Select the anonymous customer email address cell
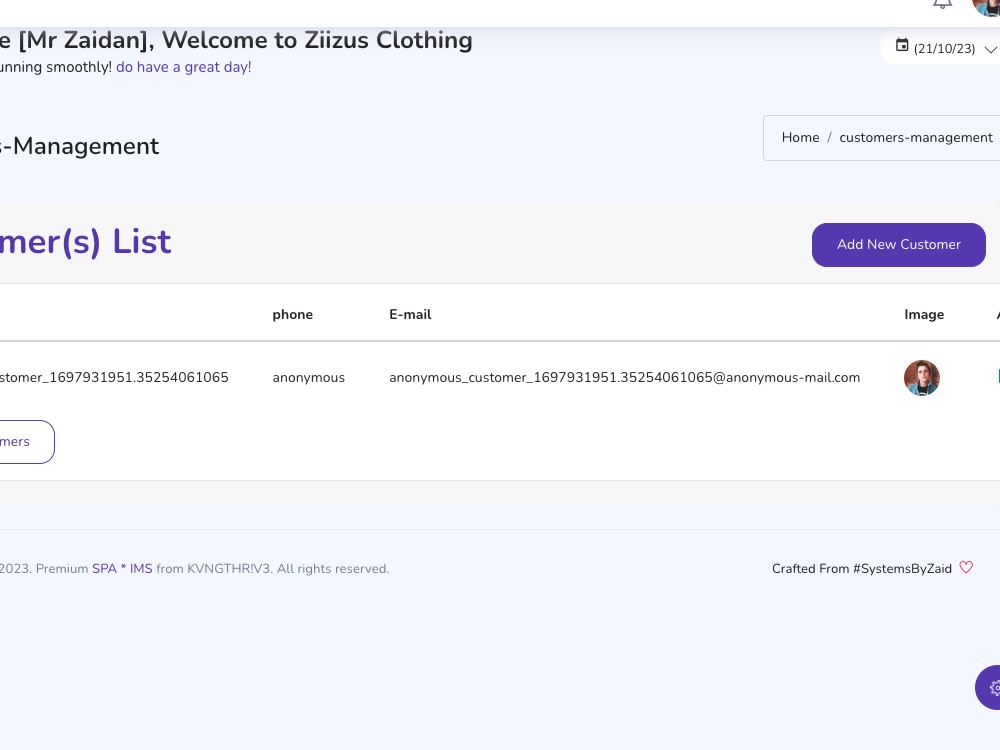1000x750 pixels. coord(624,378)
